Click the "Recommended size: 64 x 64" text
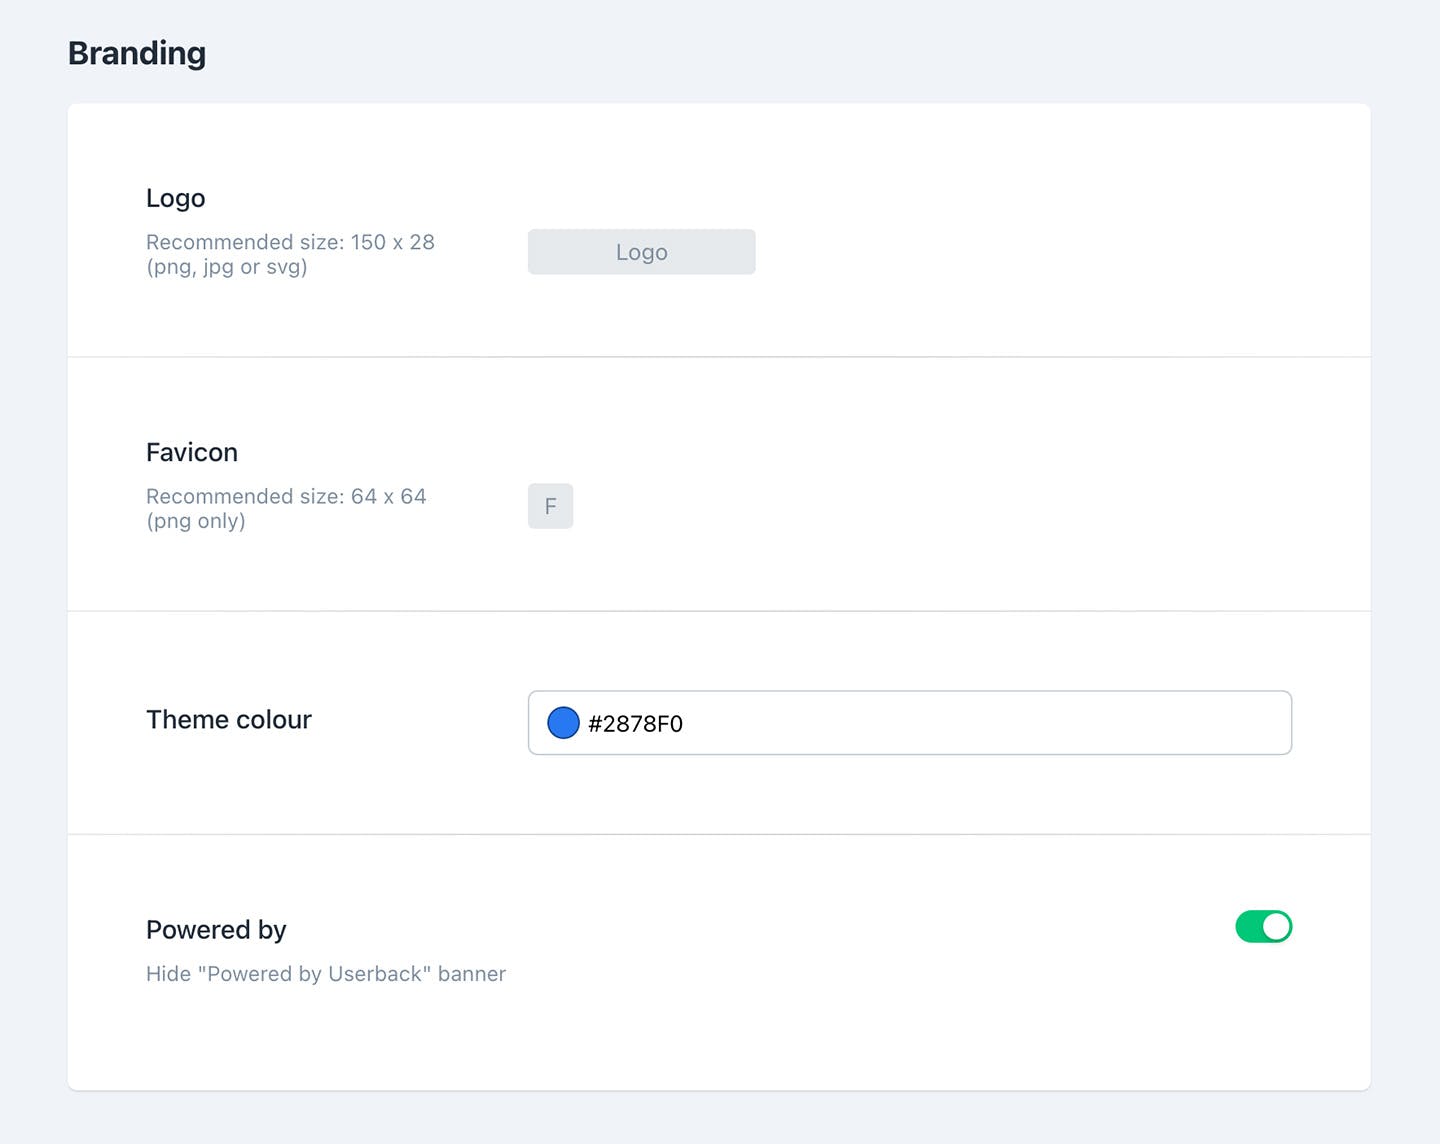This screenshot has height=1144, width=1440. pyautogui.click(x=286, y=496)
